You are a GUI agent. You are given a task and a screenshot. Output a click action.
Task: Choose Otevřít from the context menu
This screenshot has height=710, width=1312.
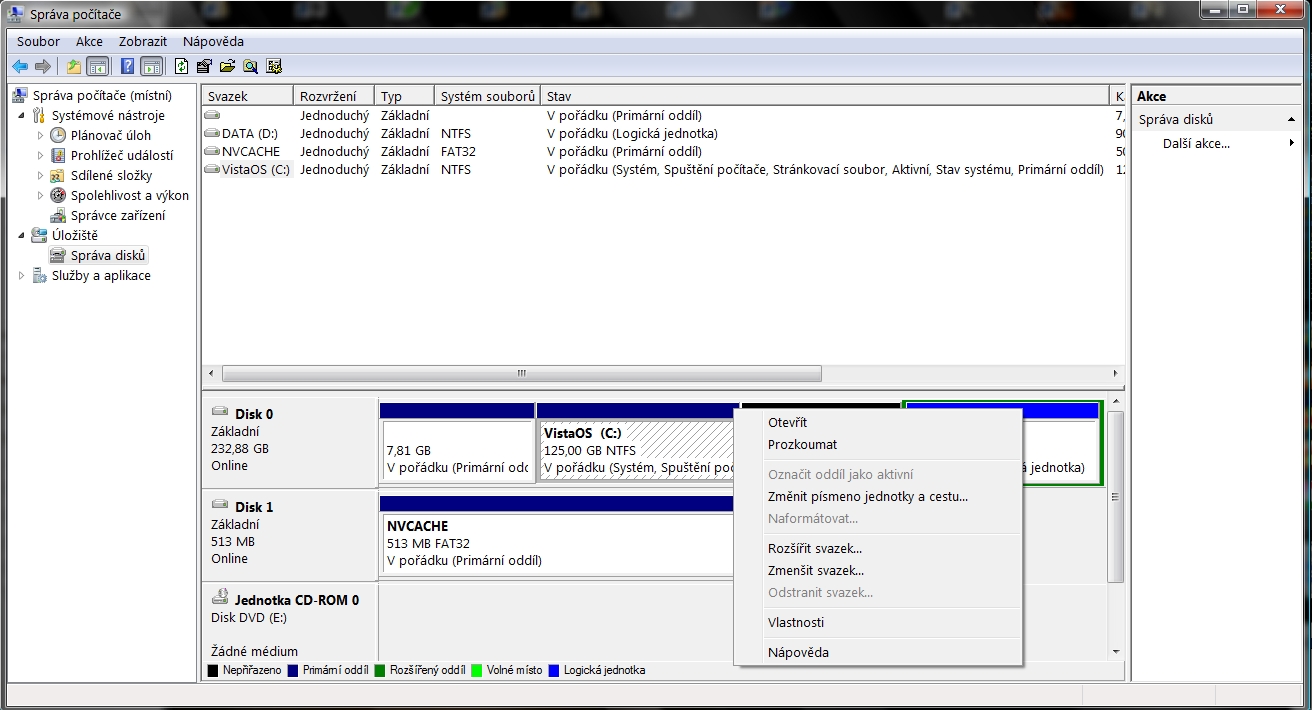(x=878, y=422)
